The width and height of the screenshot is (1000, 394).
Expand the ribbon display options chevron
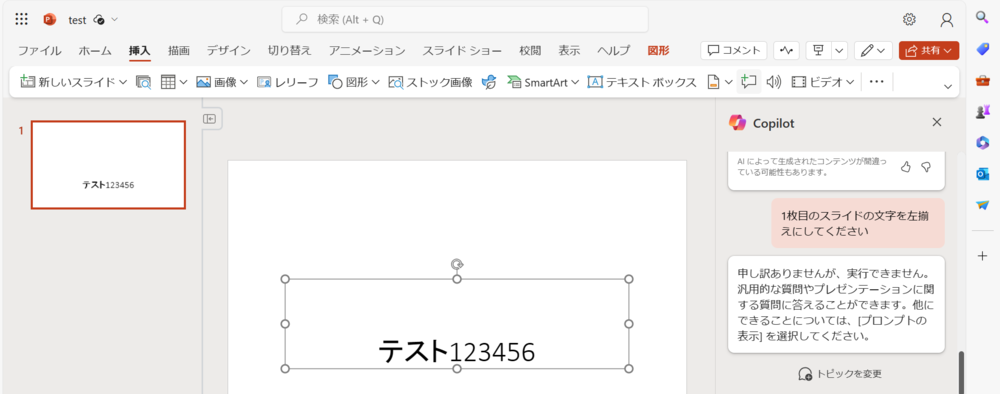tap(947, 87)
